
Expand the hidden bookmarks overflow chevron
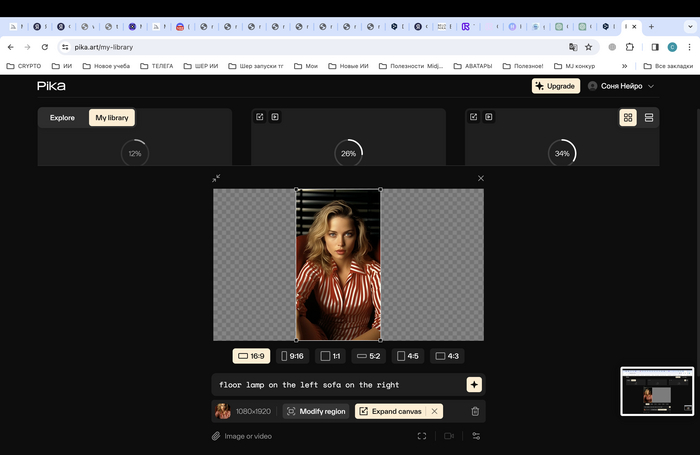click(x=625, y=66)
